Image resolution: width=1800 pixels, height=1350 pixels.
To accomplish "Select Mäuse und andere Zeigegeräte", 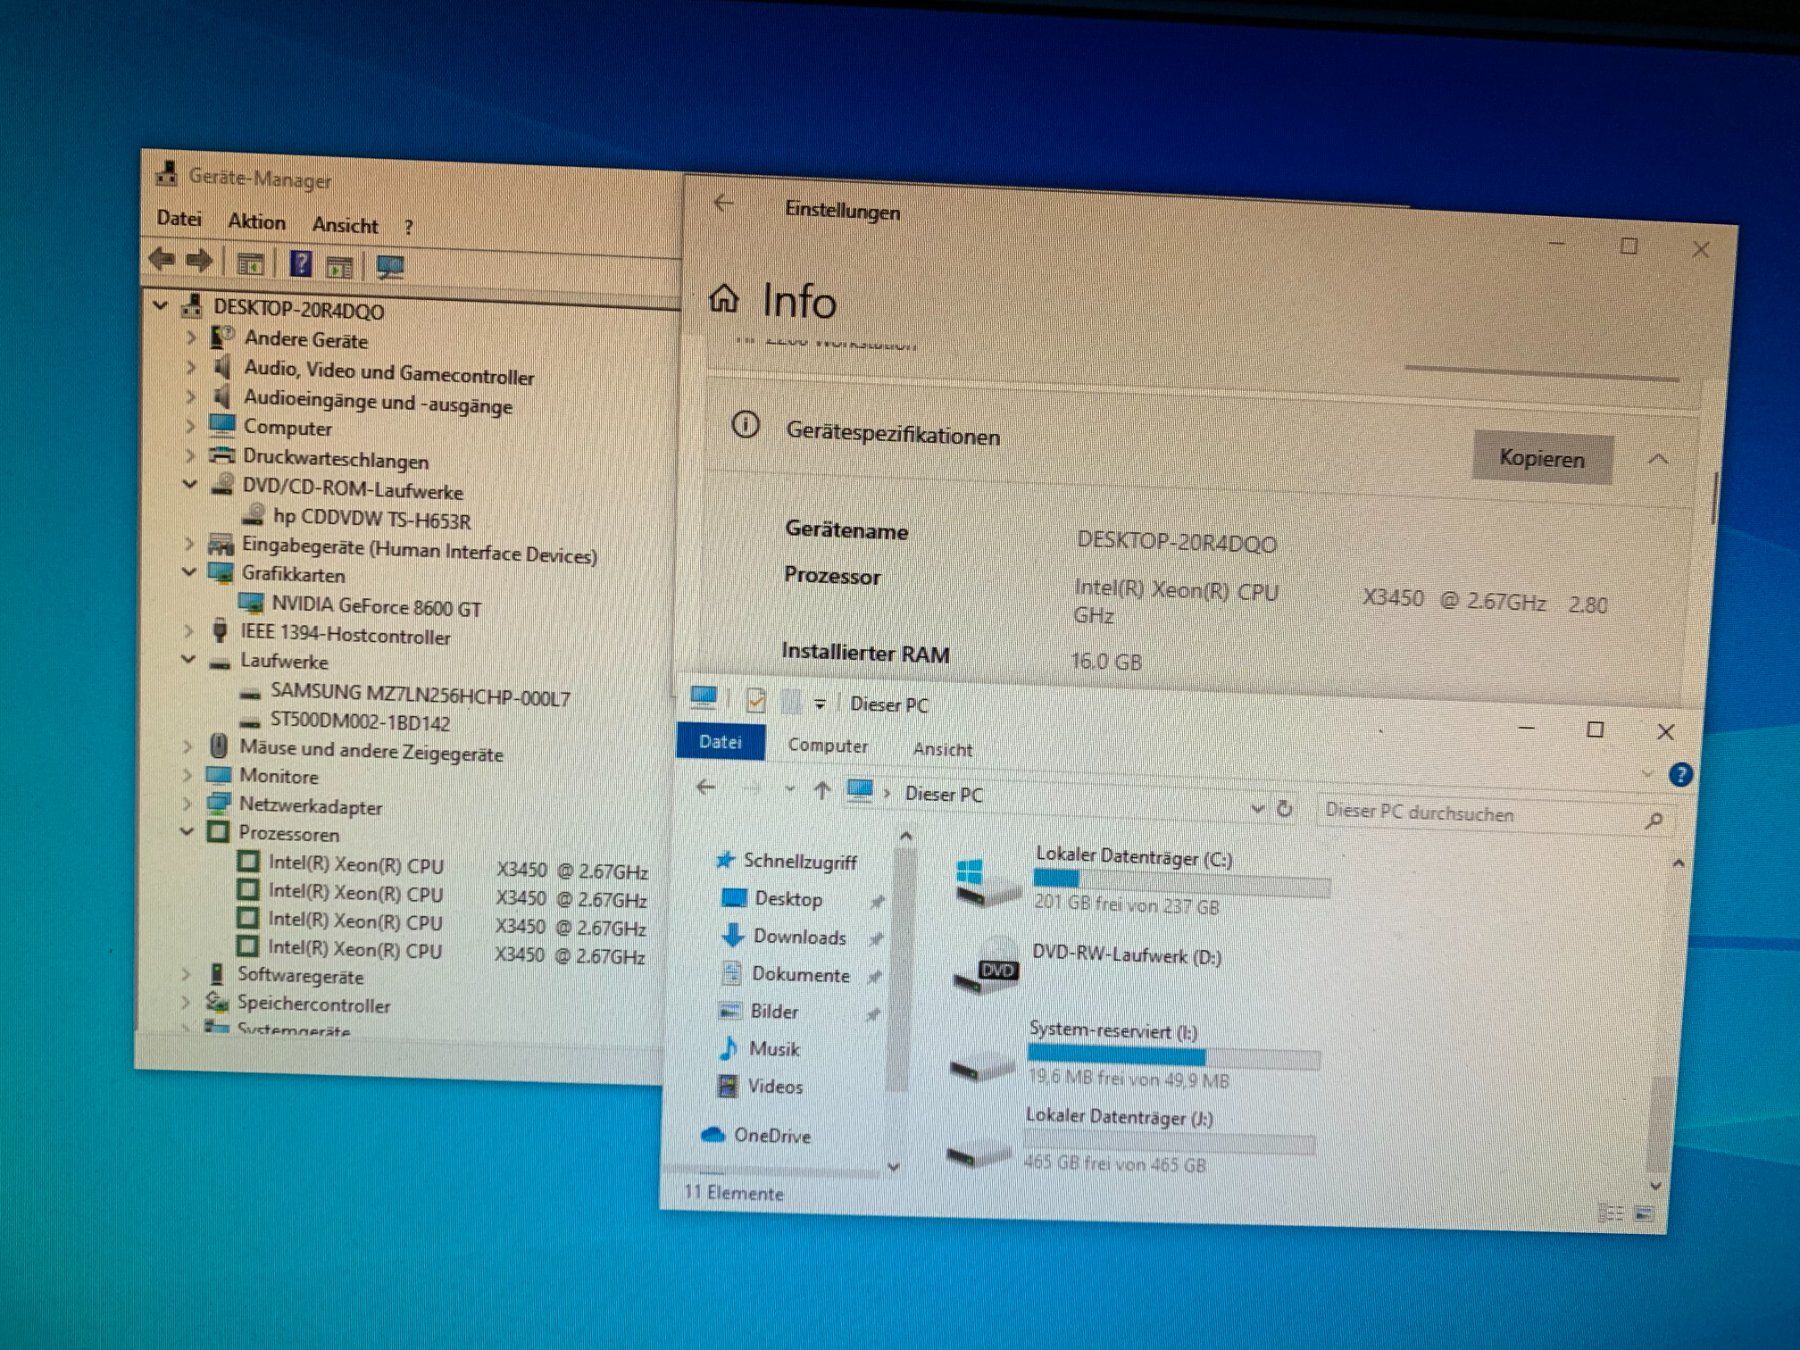I will pos(371,750).
